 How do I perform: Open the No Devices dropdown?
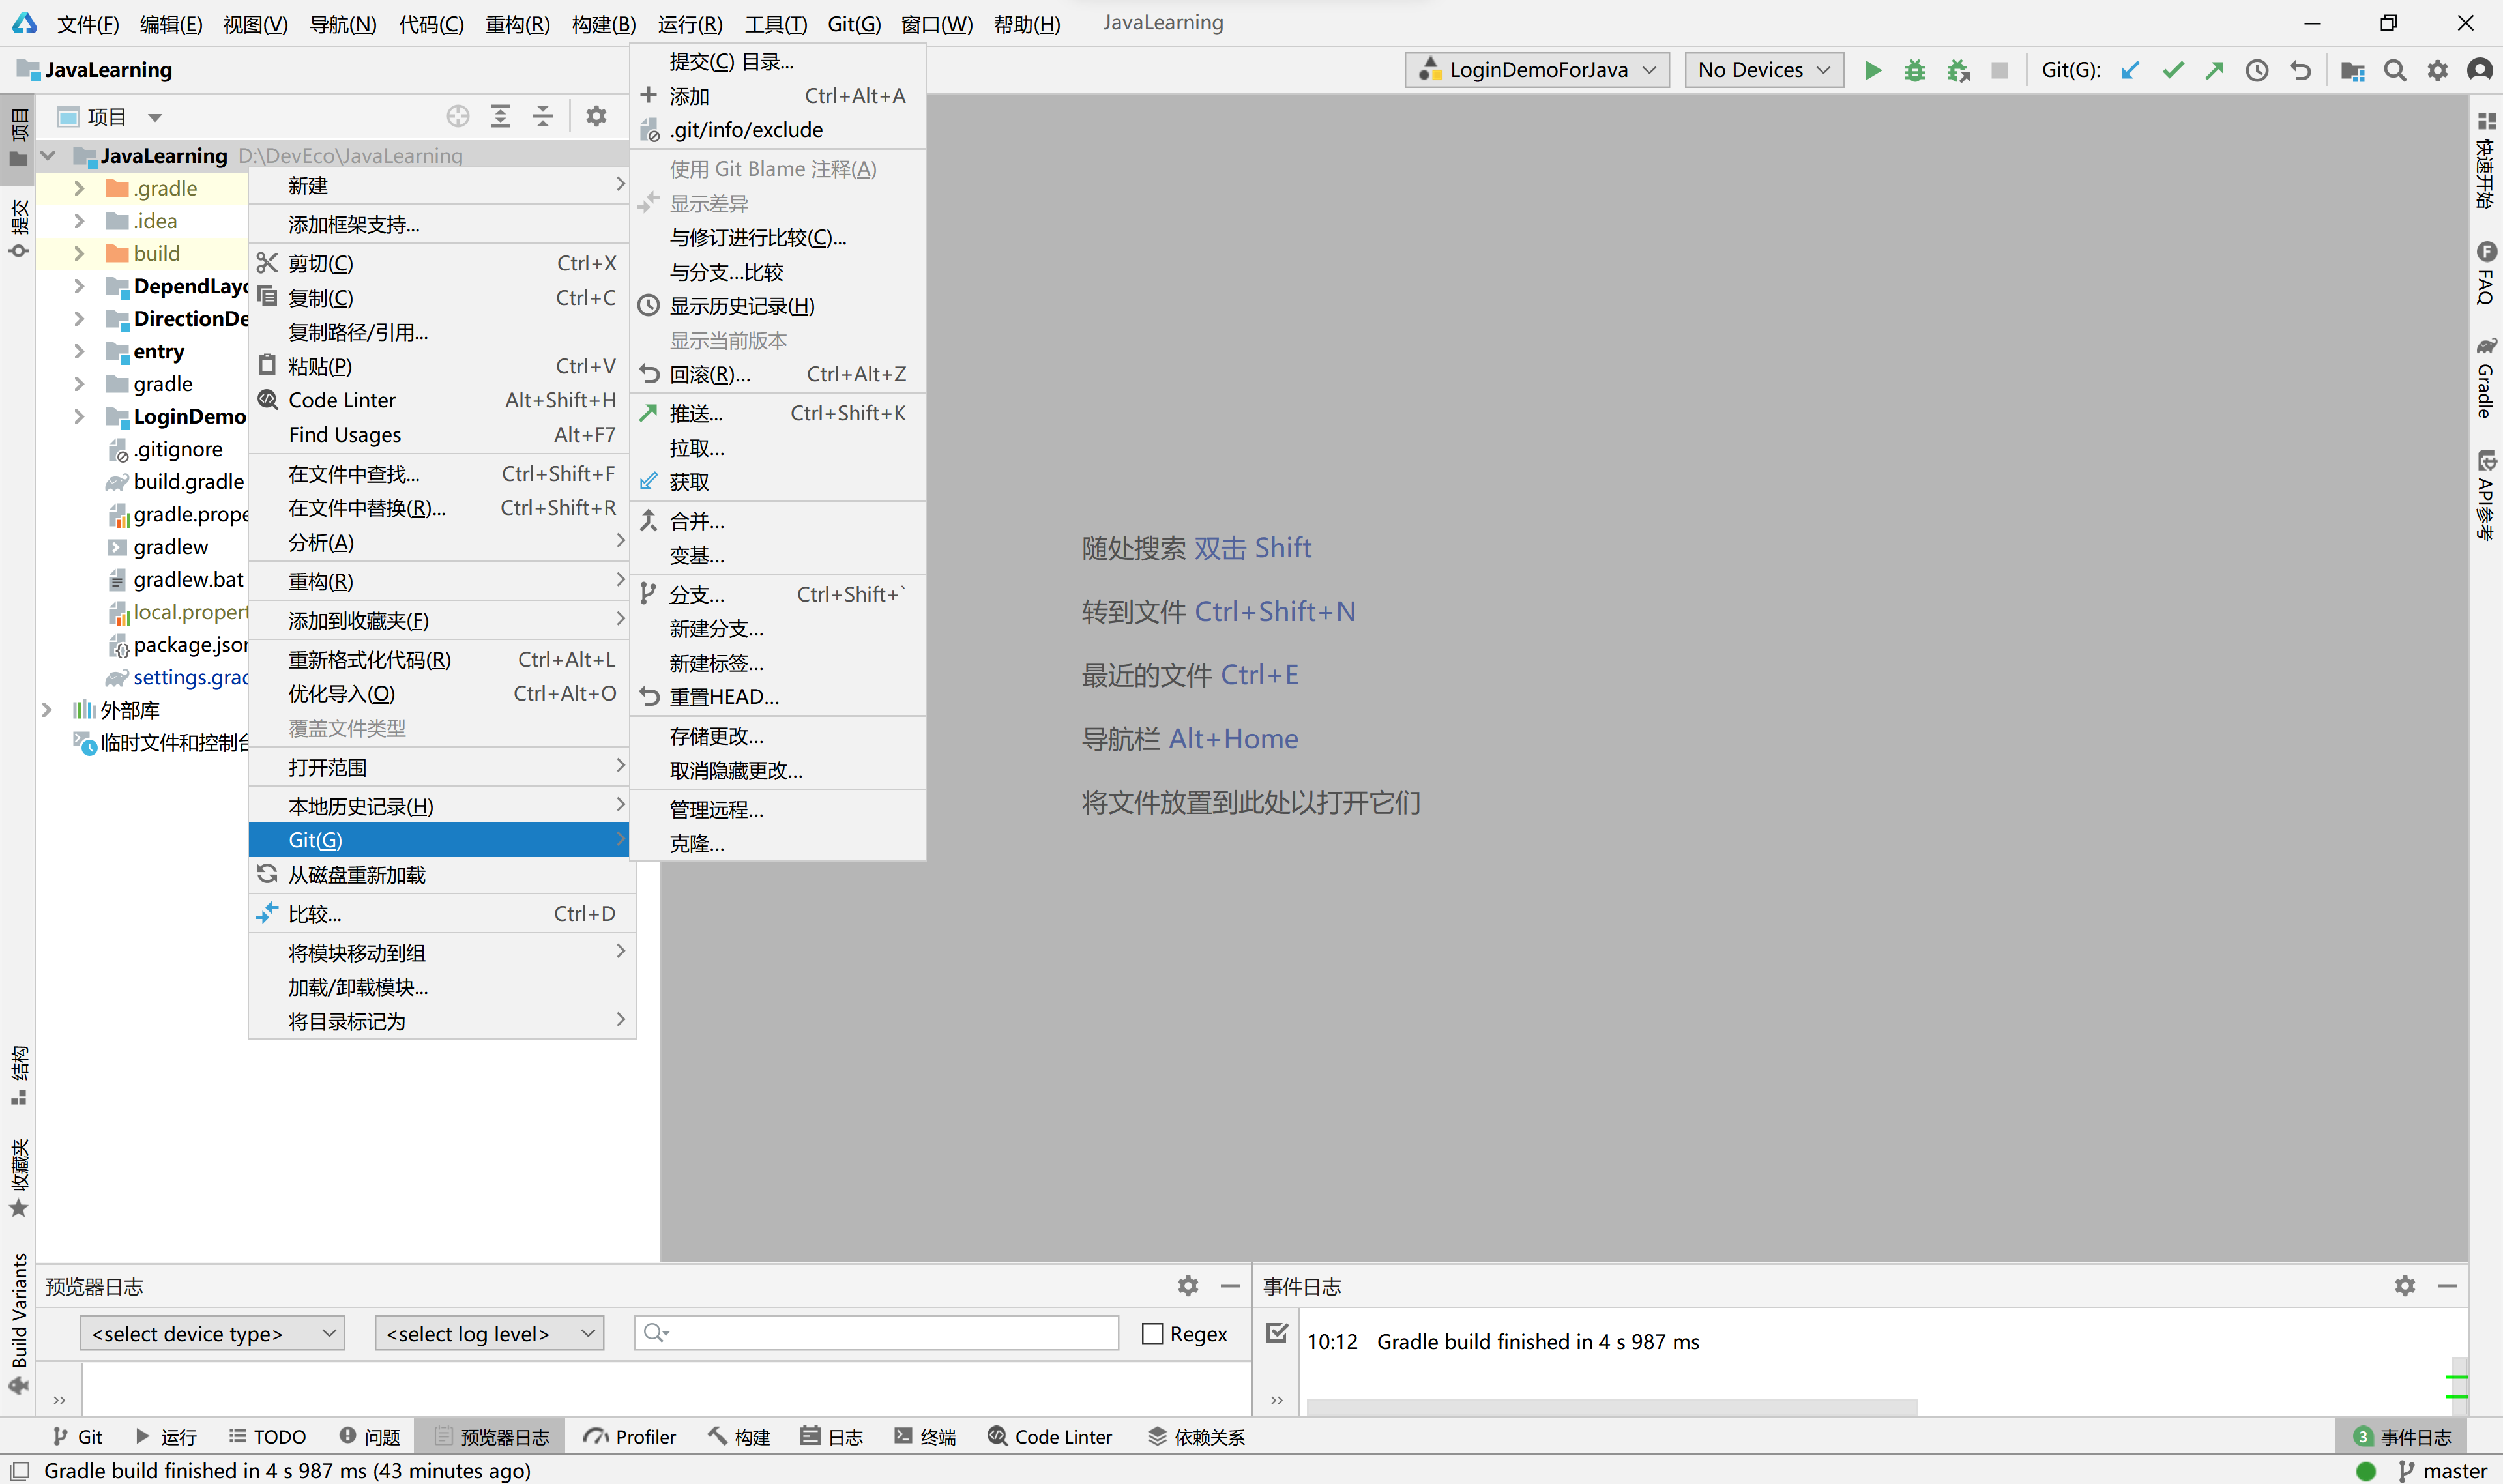coord(1763,70)
